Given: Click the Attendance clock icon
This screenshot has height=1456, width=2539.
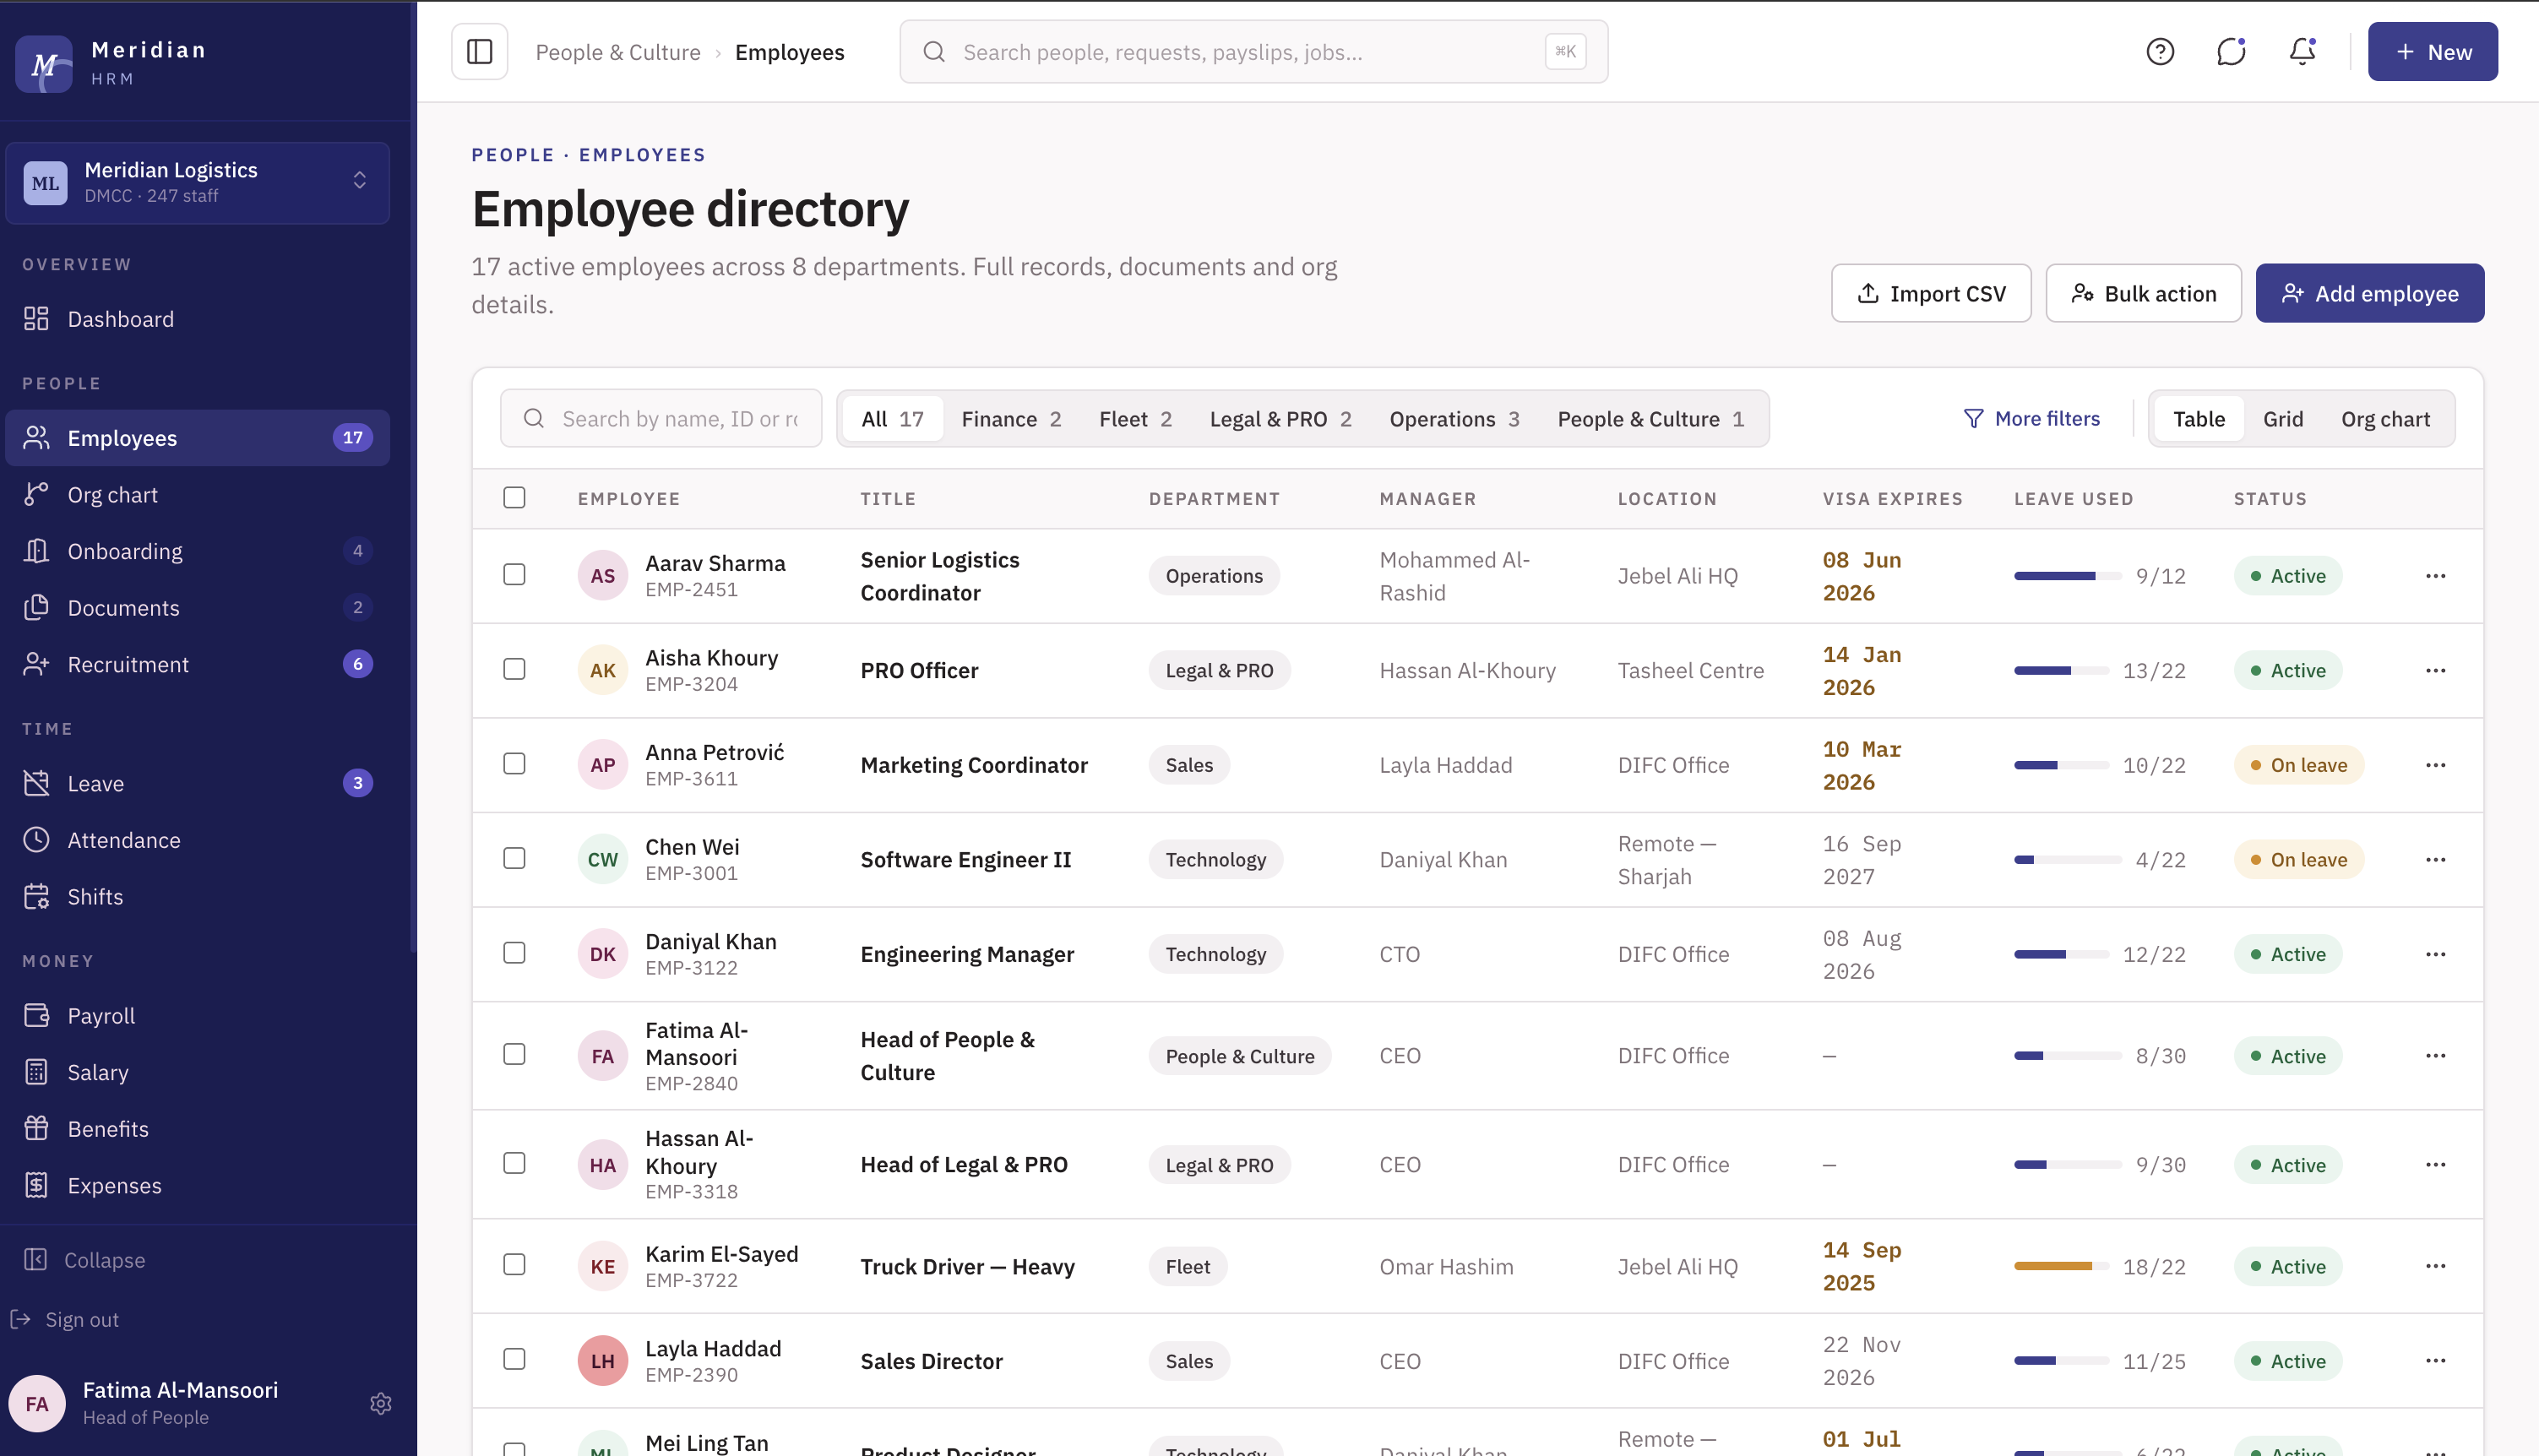Looking at the screenshot, I should tap(36, 840).
